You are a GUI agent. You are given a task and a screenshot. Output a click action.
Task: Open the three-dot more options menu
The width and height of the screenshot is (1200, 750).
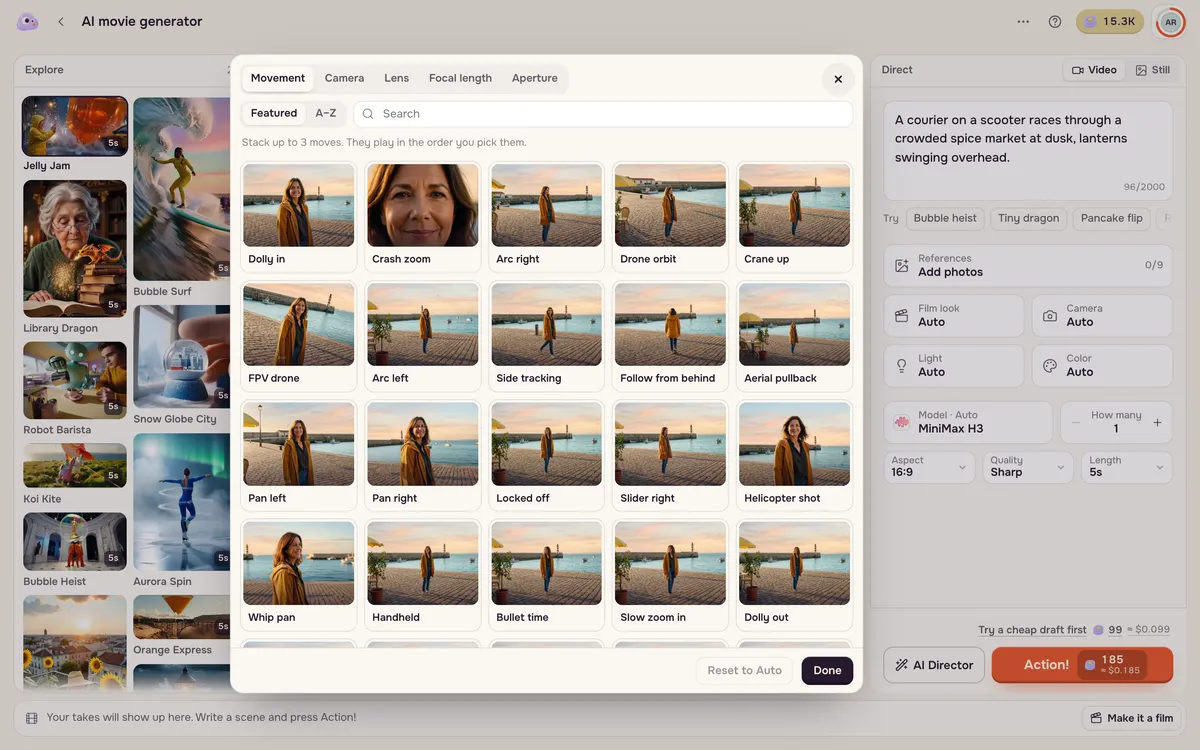click(x=1023, y=21)
